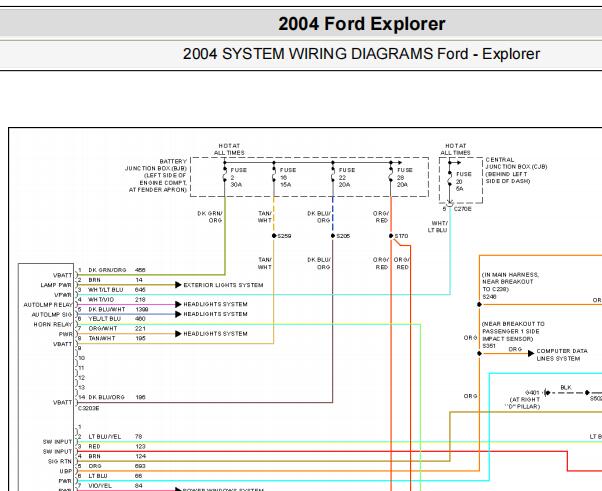Screen dimensions: 602x491
Task: Select the "FUSE 28 20A" label
Action: tap(404, 177)
